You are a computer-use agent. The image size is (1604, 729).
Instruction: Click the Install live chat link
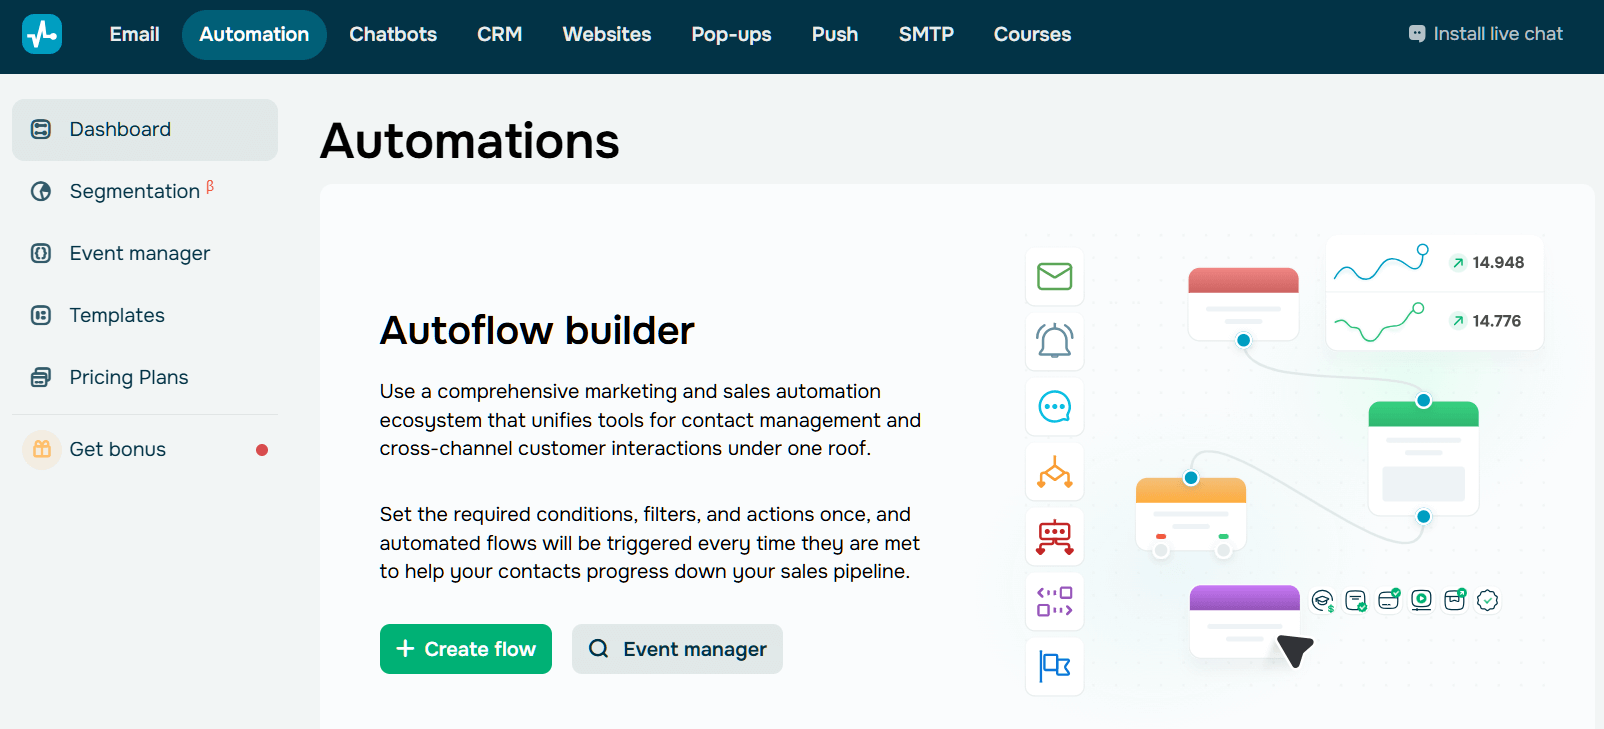[1485, 34]
